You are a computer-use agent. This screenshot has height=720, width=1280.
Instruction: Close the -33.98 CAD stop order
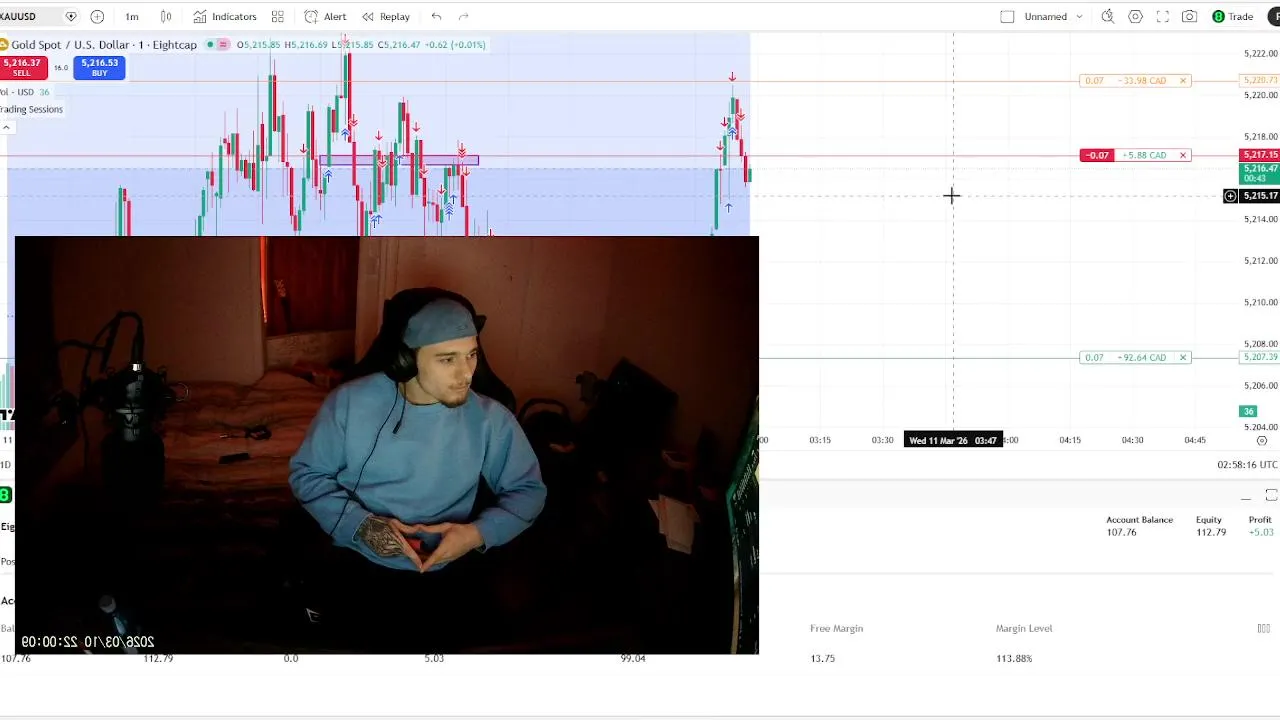click(1183, 80)
